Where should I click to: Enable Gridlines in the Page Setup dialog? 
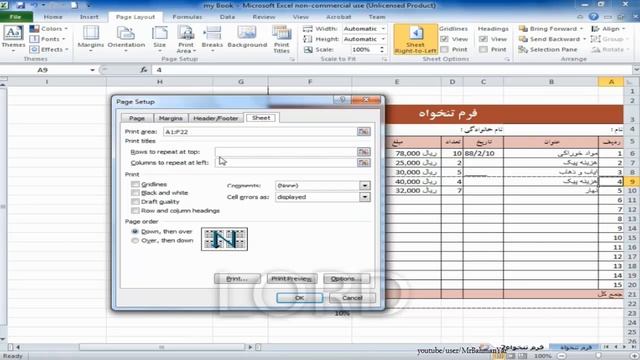[x=135, y=184]
